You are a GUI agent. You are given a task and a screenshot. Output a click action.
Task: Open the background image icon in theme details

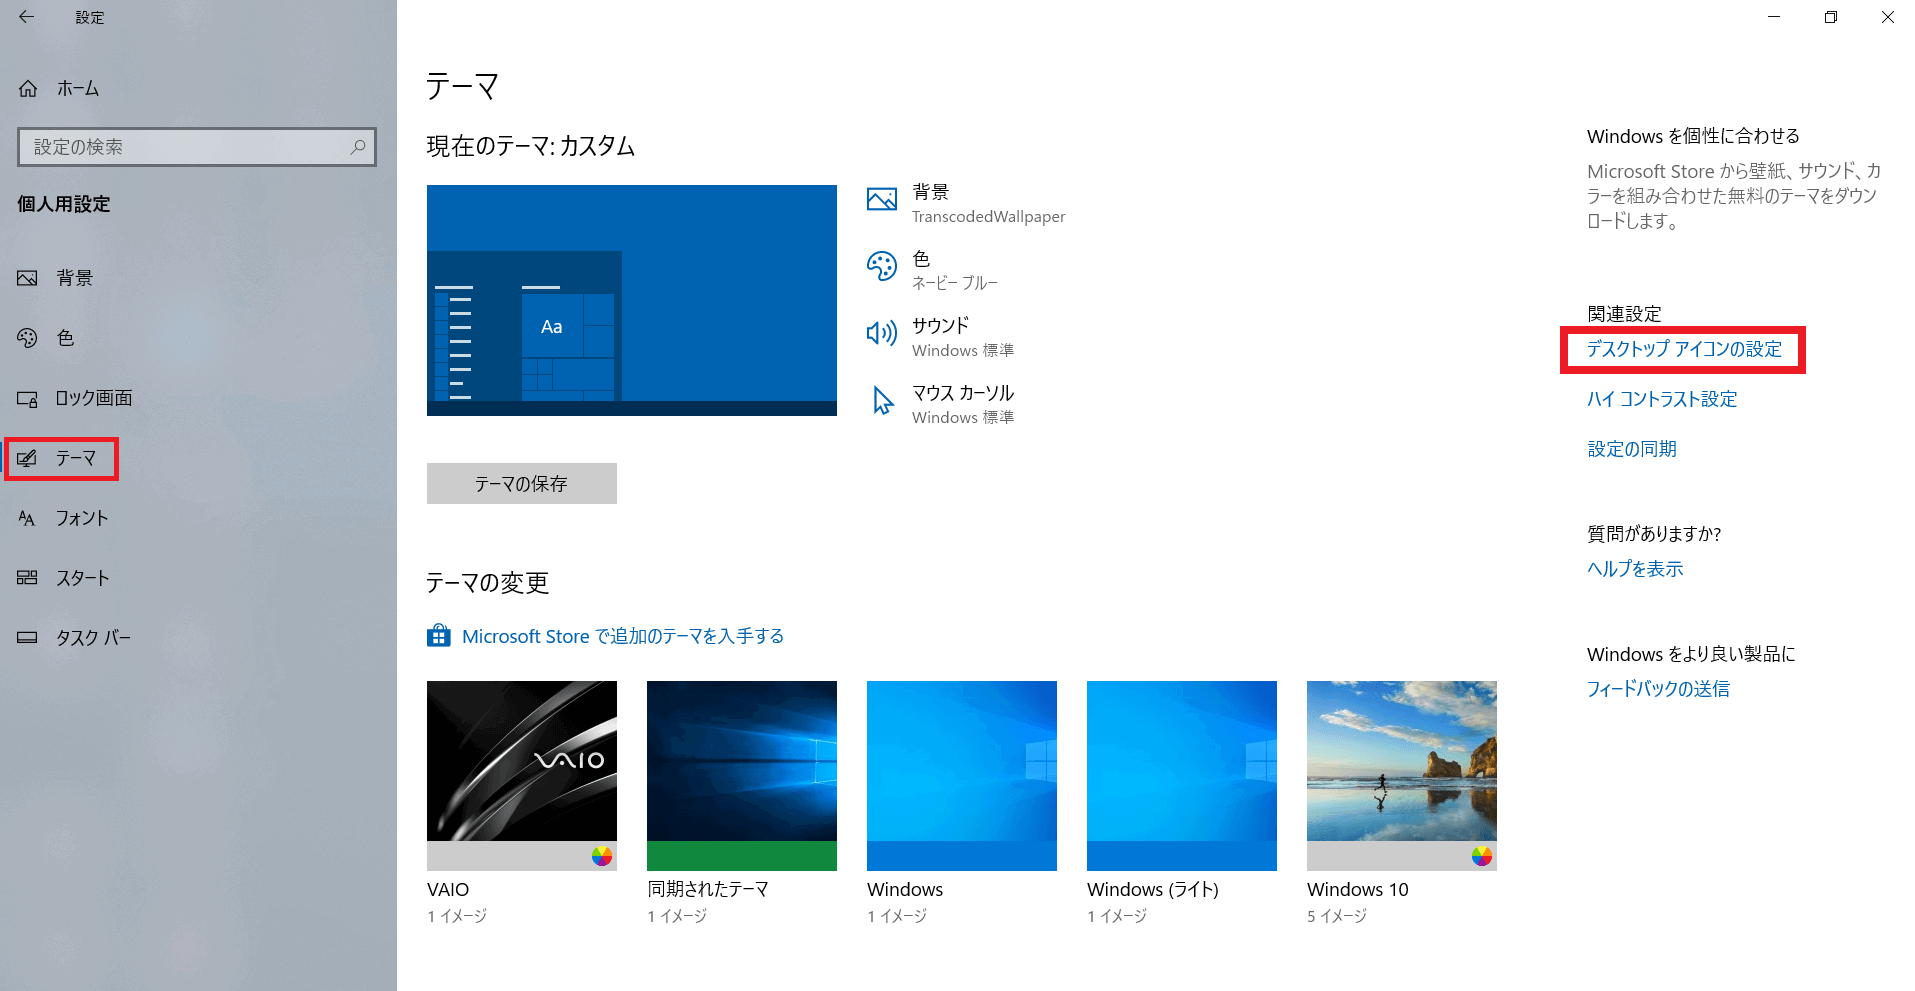[x=882, y=200]
